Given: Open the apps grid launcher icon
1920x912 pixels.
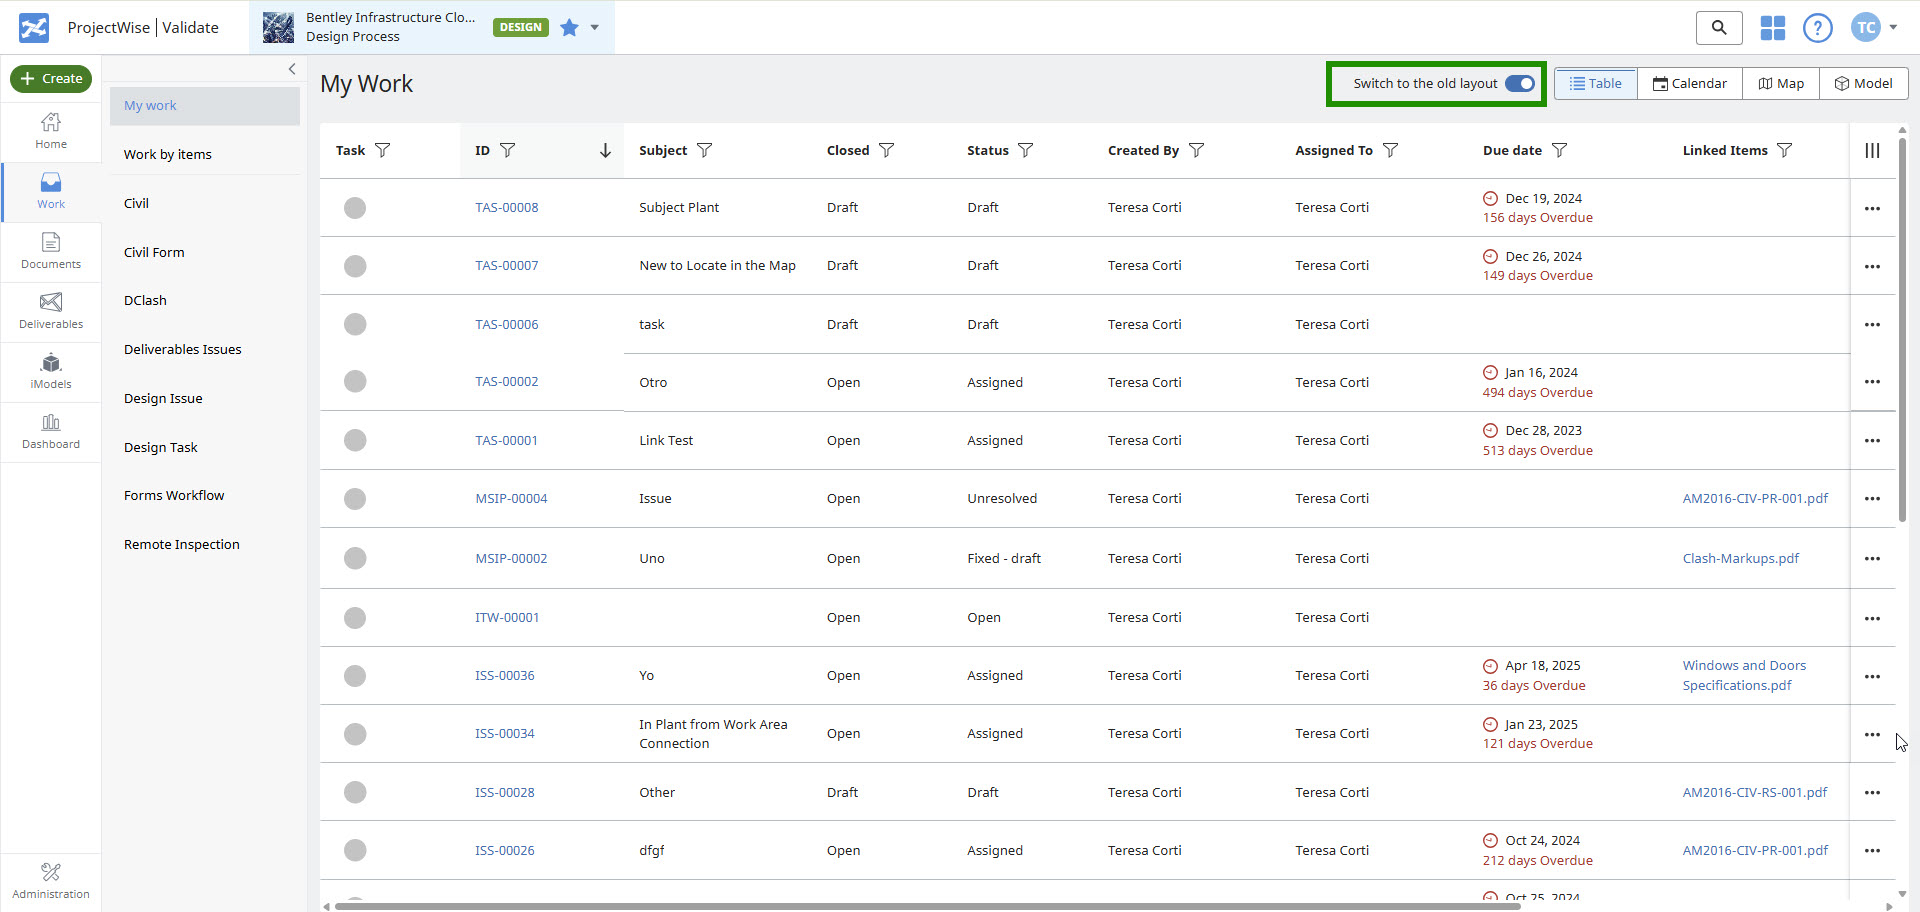Looking at the screenshot, I should (1772, 28).
